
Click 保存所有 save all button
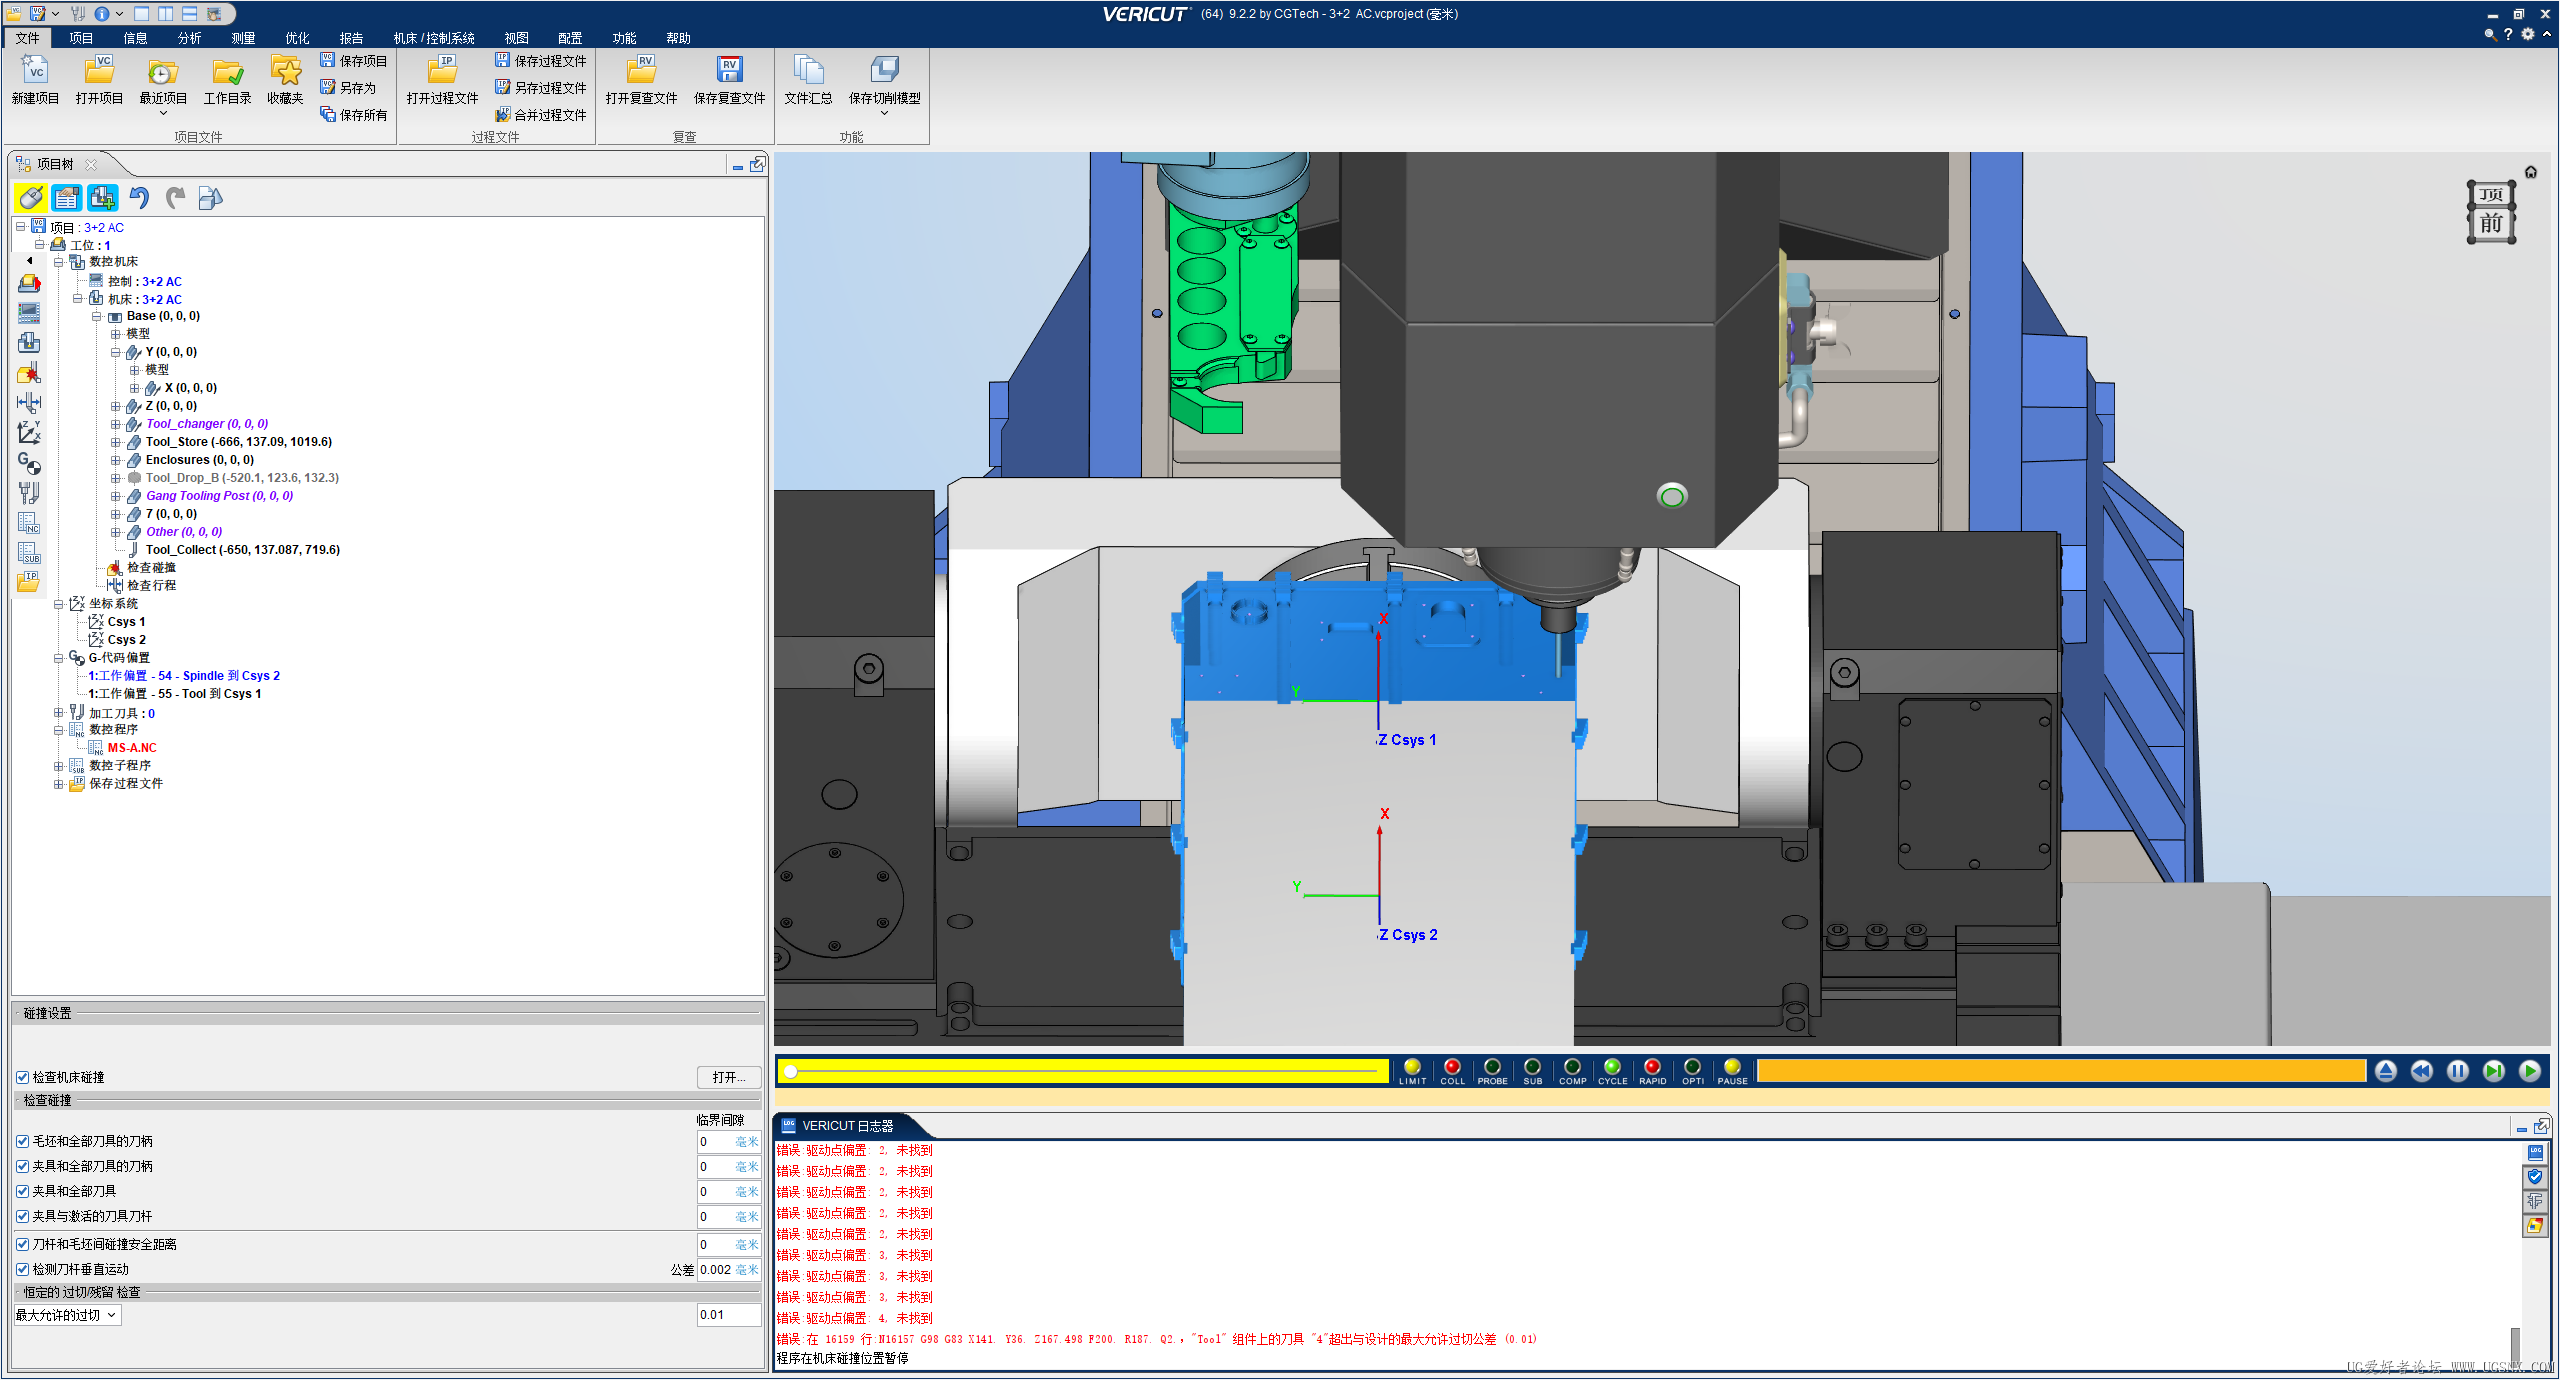353,115
